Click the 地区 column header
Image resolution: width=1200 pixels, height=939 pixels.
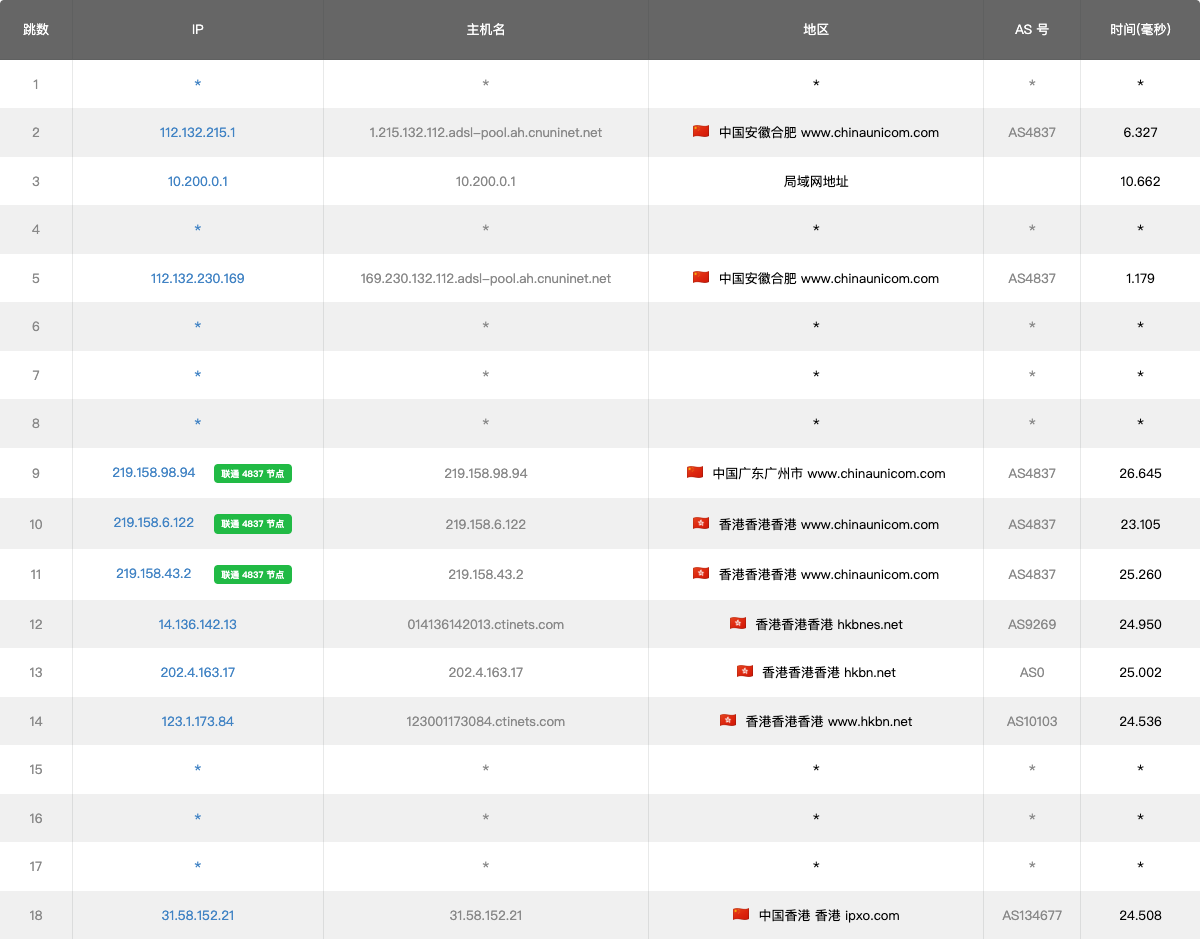(816, 29)
